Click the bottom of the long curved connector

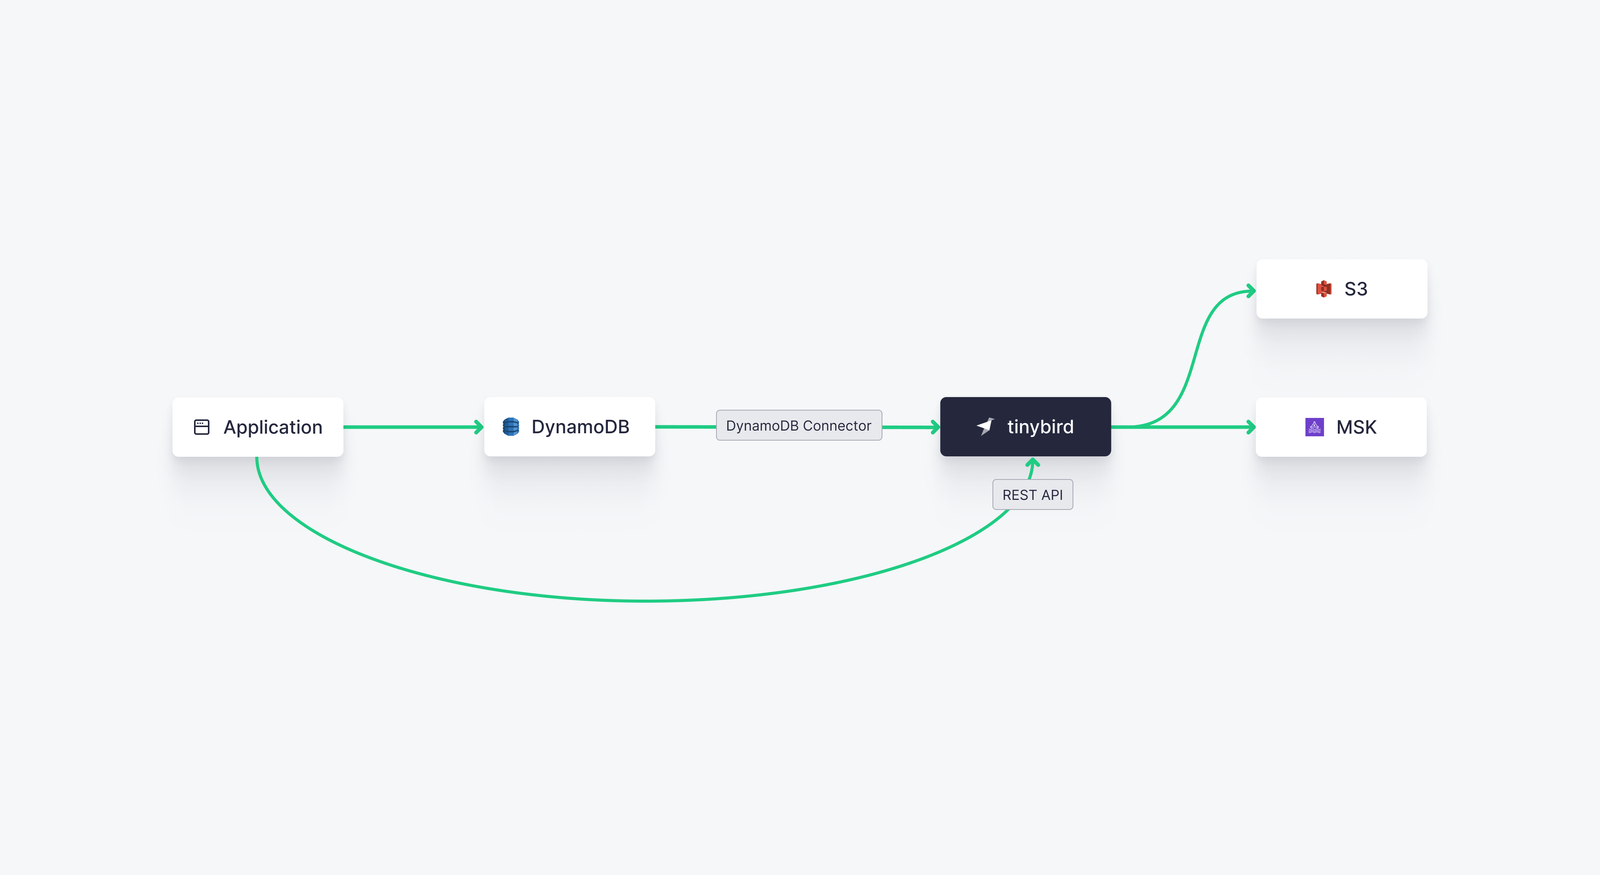(645, 600)
